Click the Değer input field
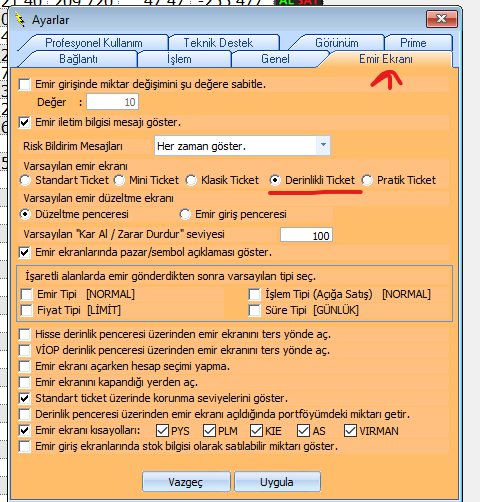The width and height of the screenshot is (480, 502). 112,102
